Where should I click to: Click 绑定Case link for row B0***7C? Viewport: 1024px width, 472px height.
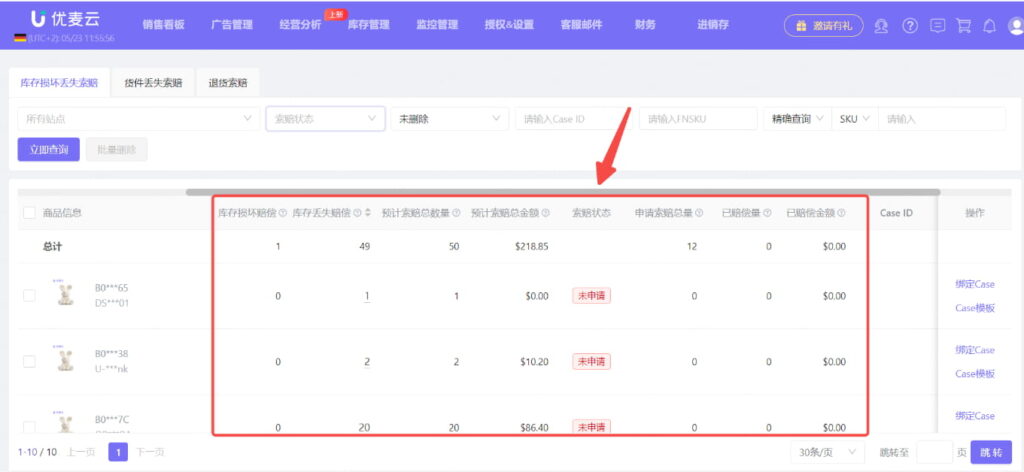pyautogui.click(x=974, y=416)
